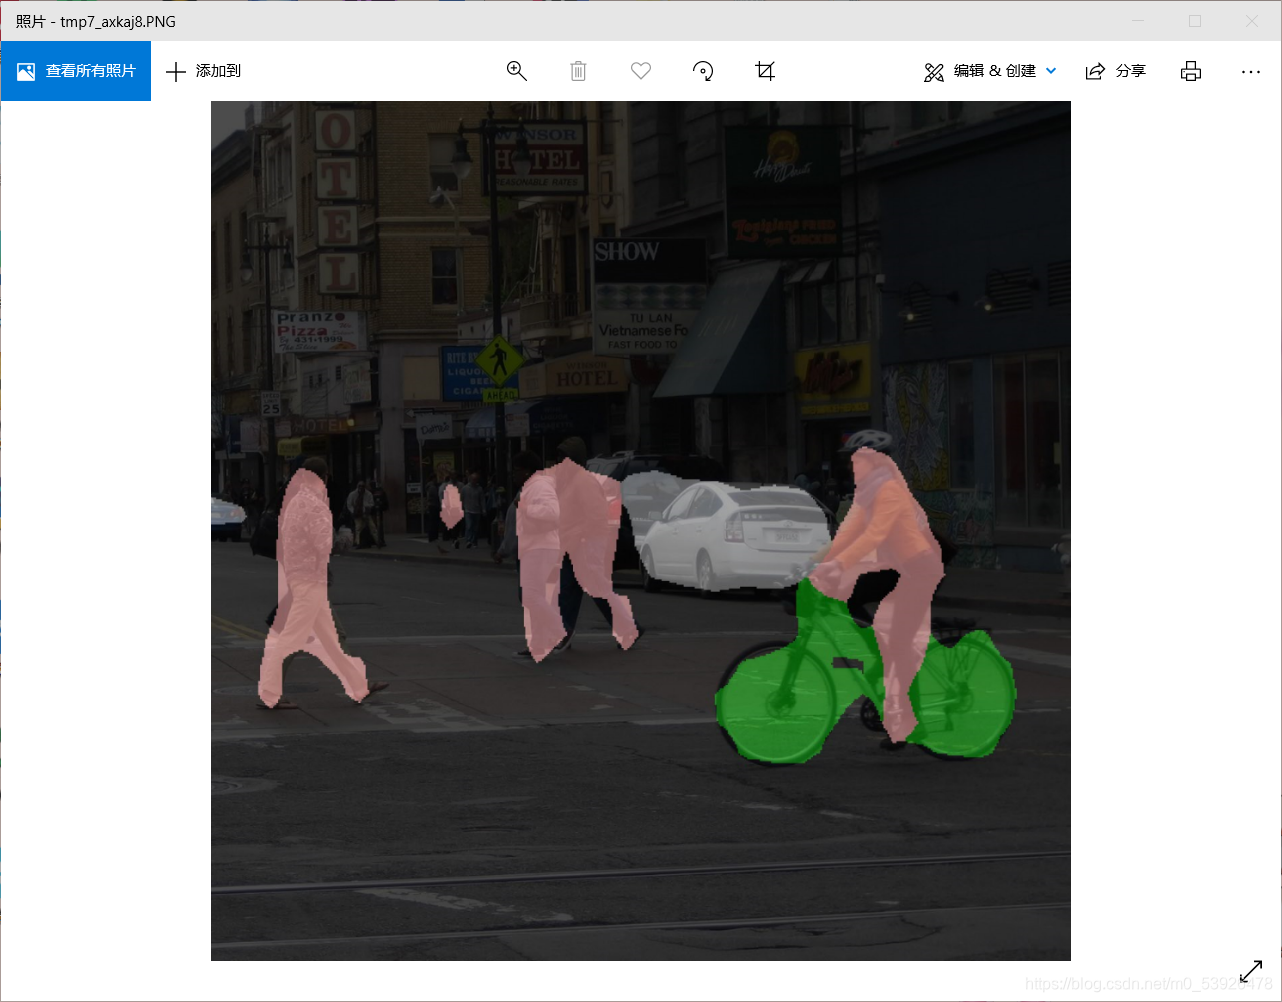Maximize the Photos window
Screen dimensions: 1282x1002
[x=1195, y=21]
